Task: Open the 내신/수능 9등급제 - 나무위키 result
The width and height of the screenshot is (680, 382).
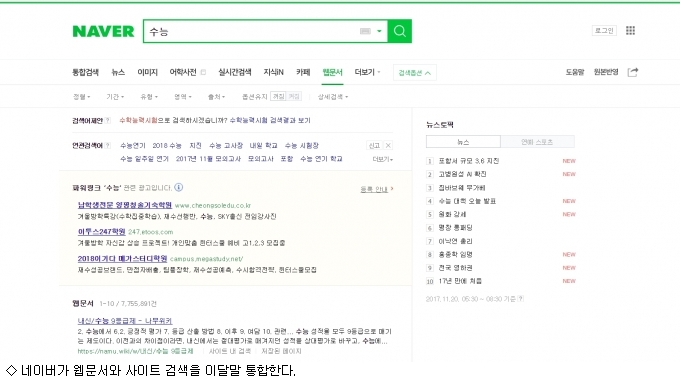Action: coord(125,321)
